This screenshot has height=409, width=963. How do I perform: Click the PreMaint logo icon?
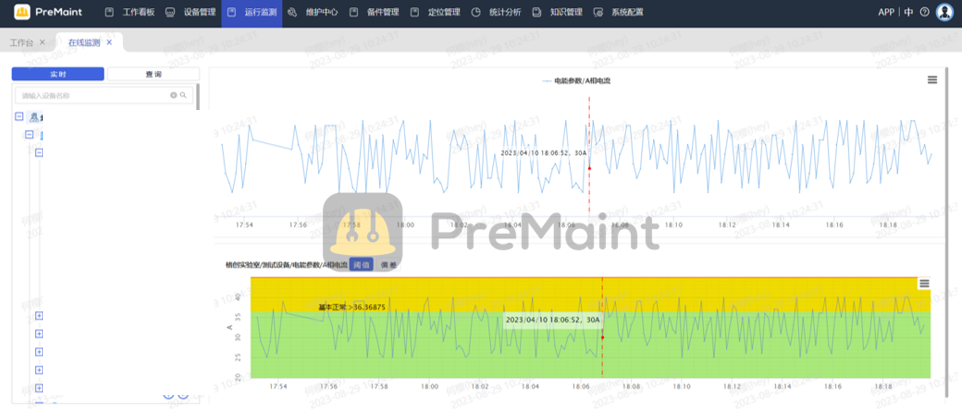pyautogui.click(x=22, y=12)
